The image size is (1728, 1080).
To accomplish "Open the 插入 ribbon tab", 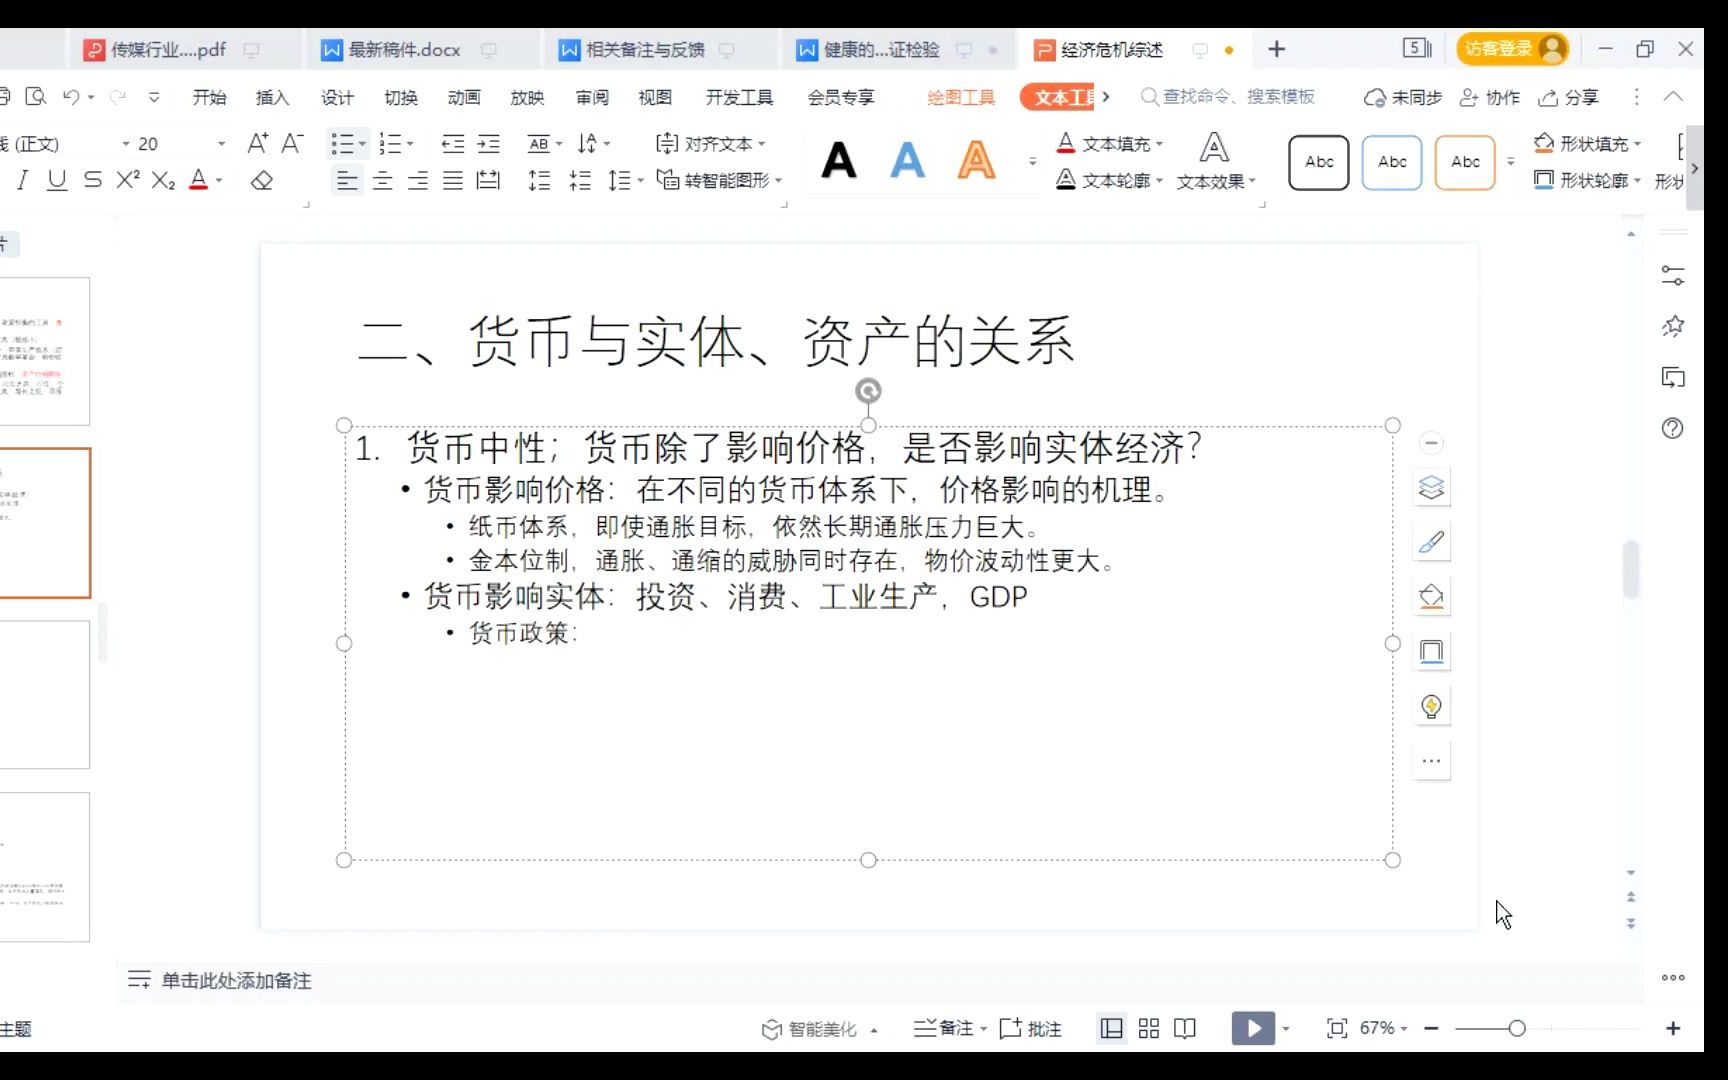I will 272,97.
